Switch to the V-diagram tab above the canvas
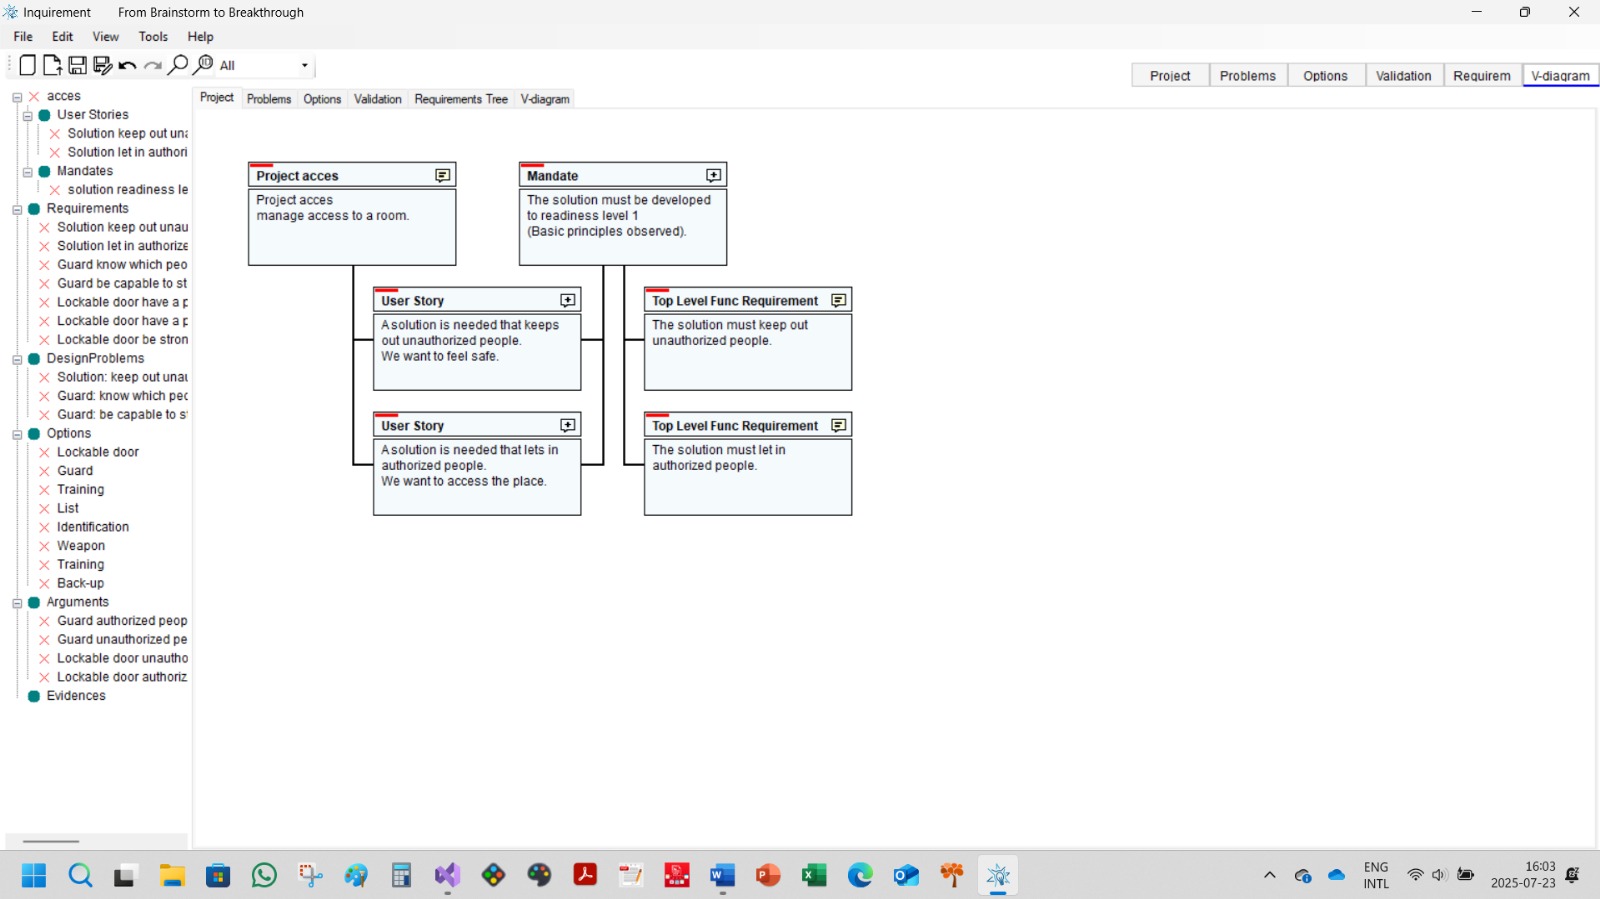 (x=545, y=99)
